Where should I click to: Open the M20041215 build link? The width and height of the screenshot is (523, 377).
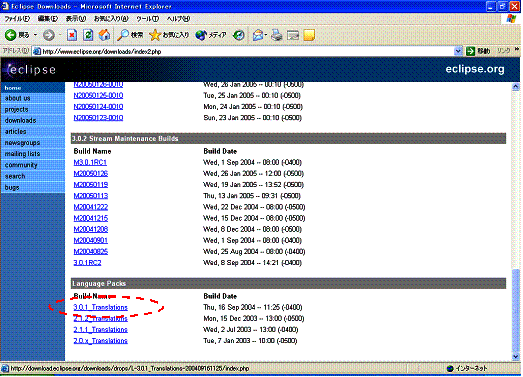(x=91, y=218)
